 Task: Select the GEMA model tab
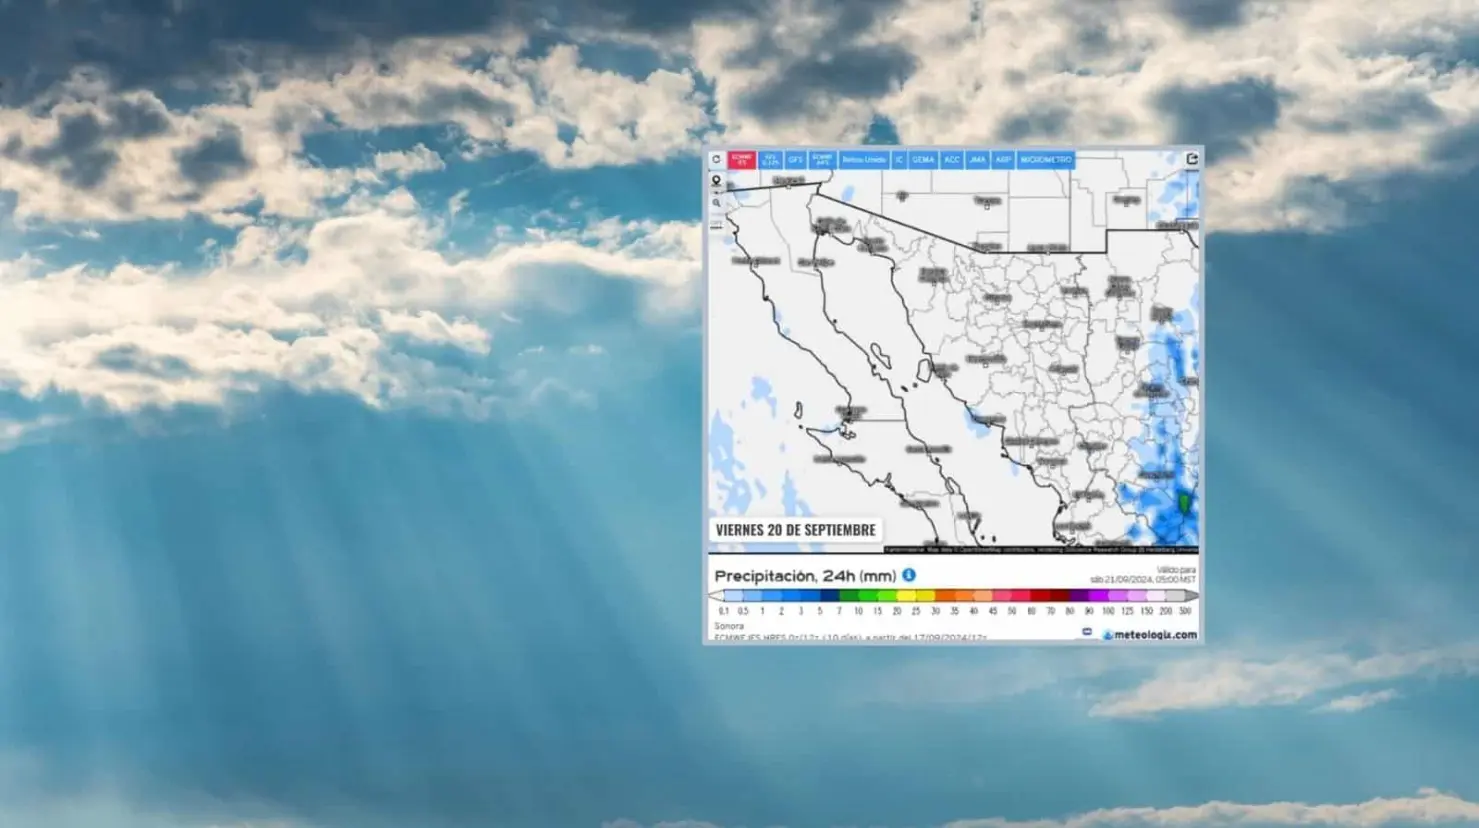click(x=923, y=160)
